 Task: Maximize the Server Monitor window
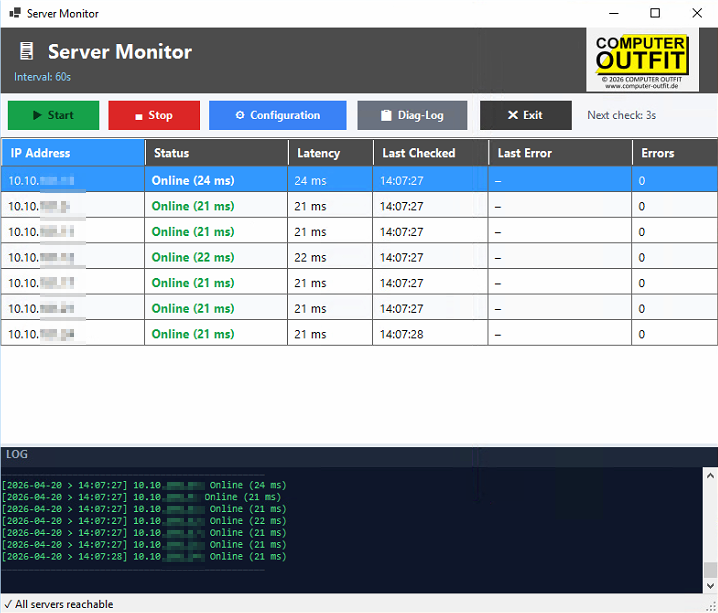click(655, 13)
